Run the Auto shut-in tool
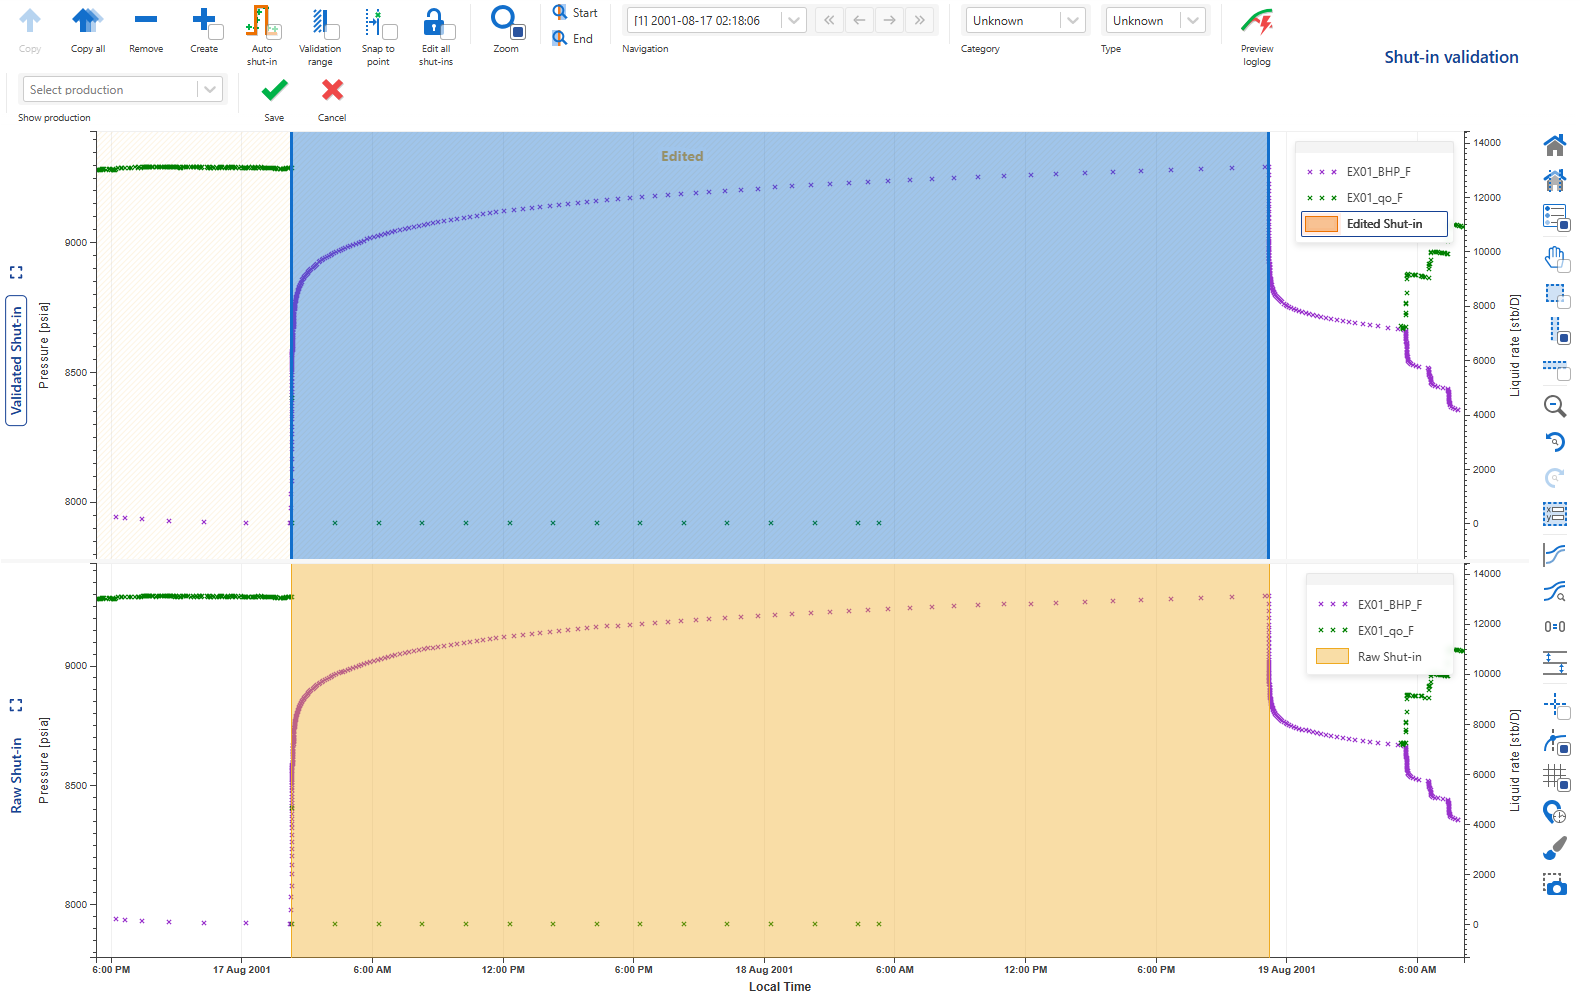1580x1008 pixels. (261, 22)
